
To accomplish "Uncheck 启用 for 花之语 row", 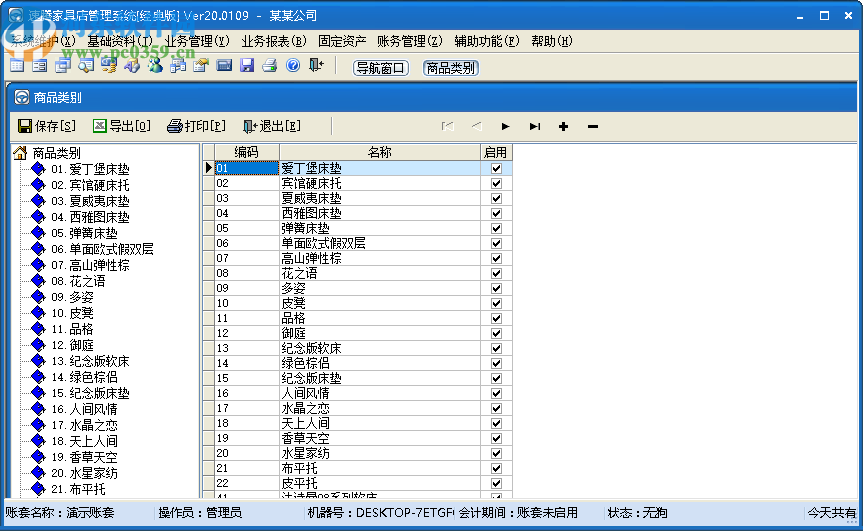I will tap(496, 273).
